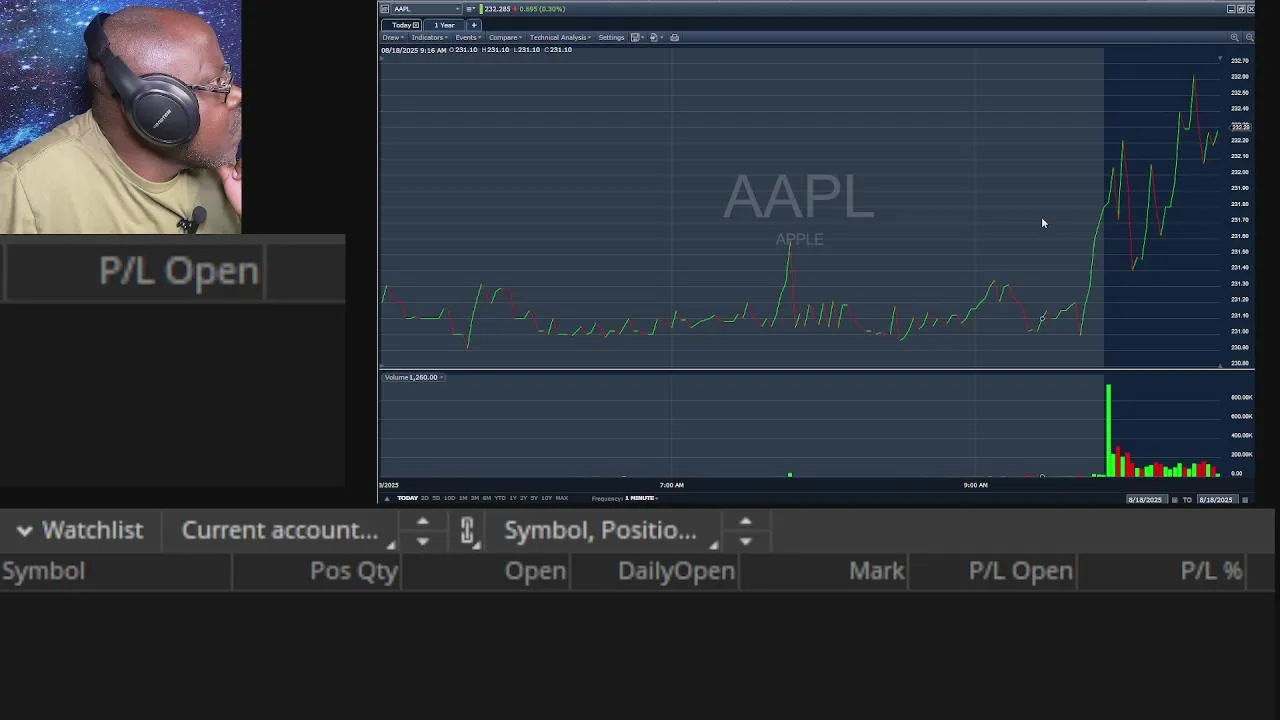Open calendar icon beside the start date field
The height and width of the screenshot is (720, 1280).
pyautogui.click(x=1175, y=500)
